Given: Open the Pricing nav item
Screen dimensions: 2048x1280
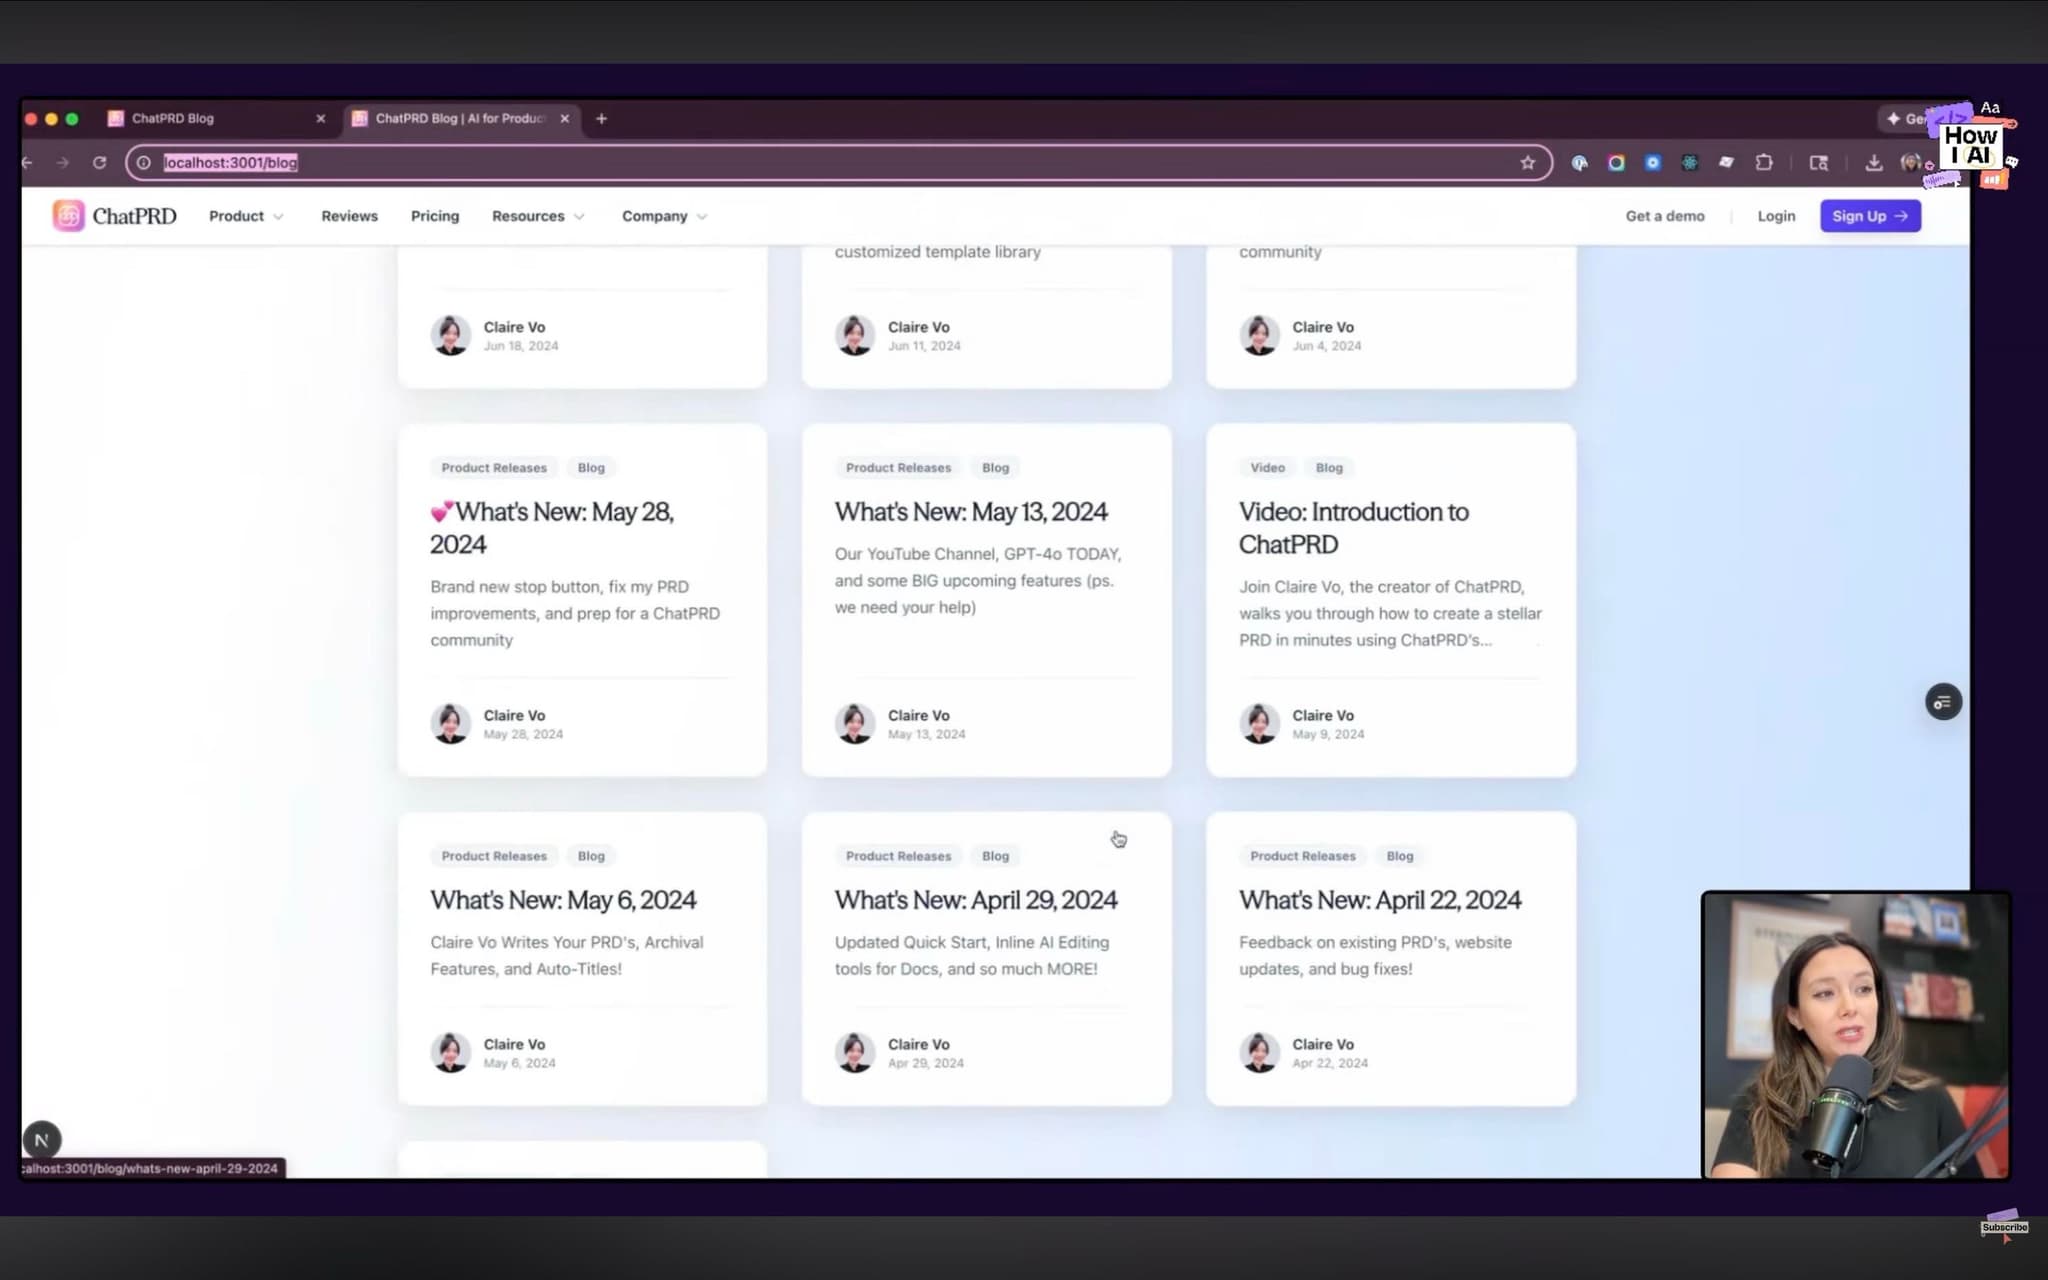Looking at the screenshot, I should click(435, 216).
